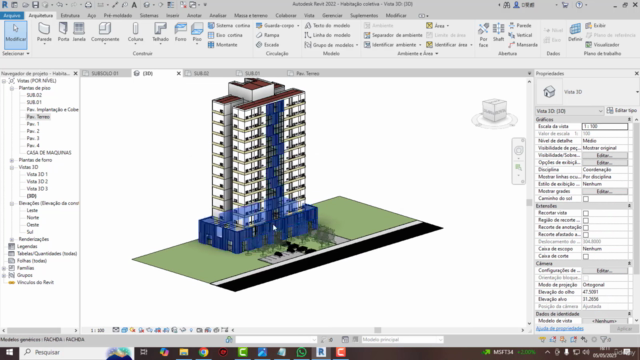The width and height of the screenshot is (640, 360).
Task: Select the Coluna column tool
Action: click(135, 33)
